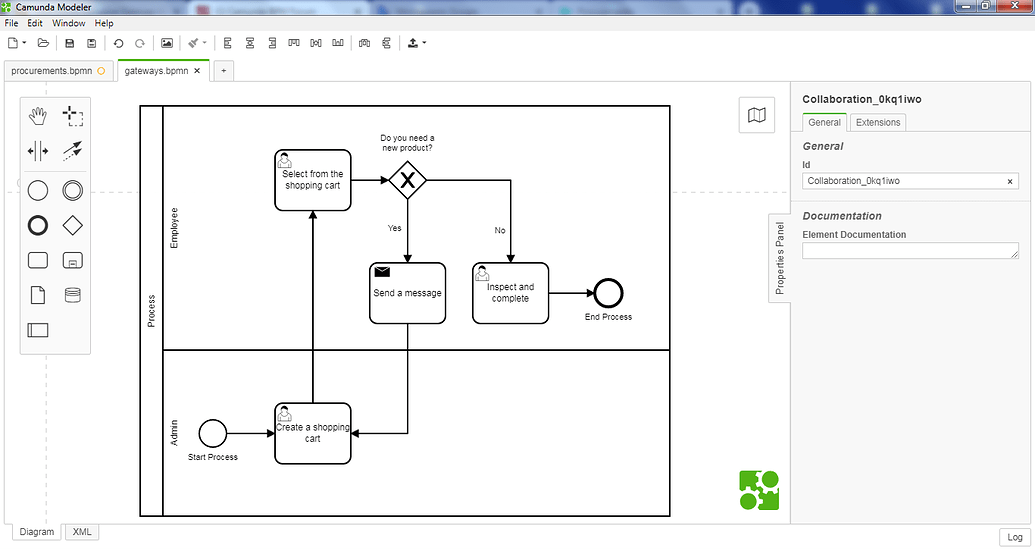Screen dimensions: 1035x550
Task: Click the Log button
Action: click(x=1014, y=537)
